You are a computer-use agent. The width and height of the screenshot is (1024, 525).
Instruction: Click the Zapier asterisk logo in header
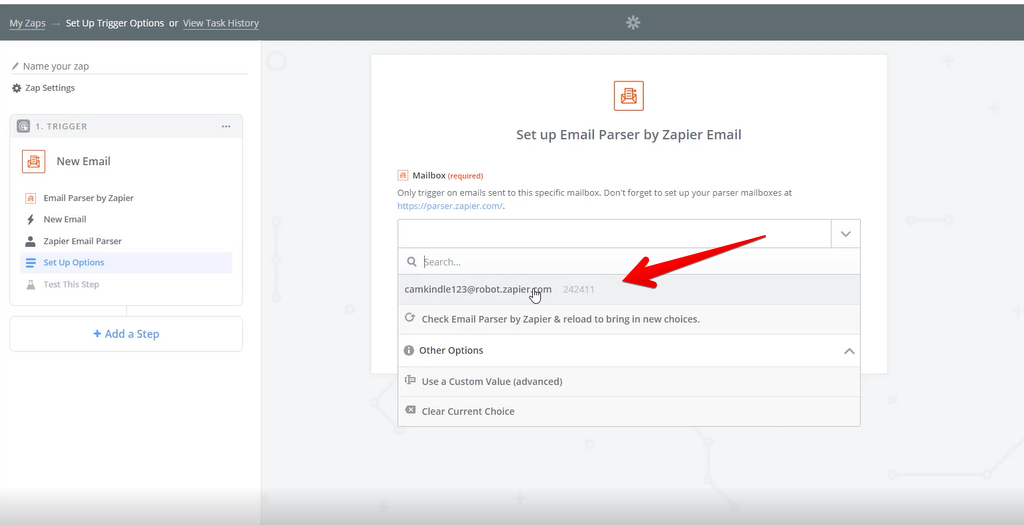633,22
